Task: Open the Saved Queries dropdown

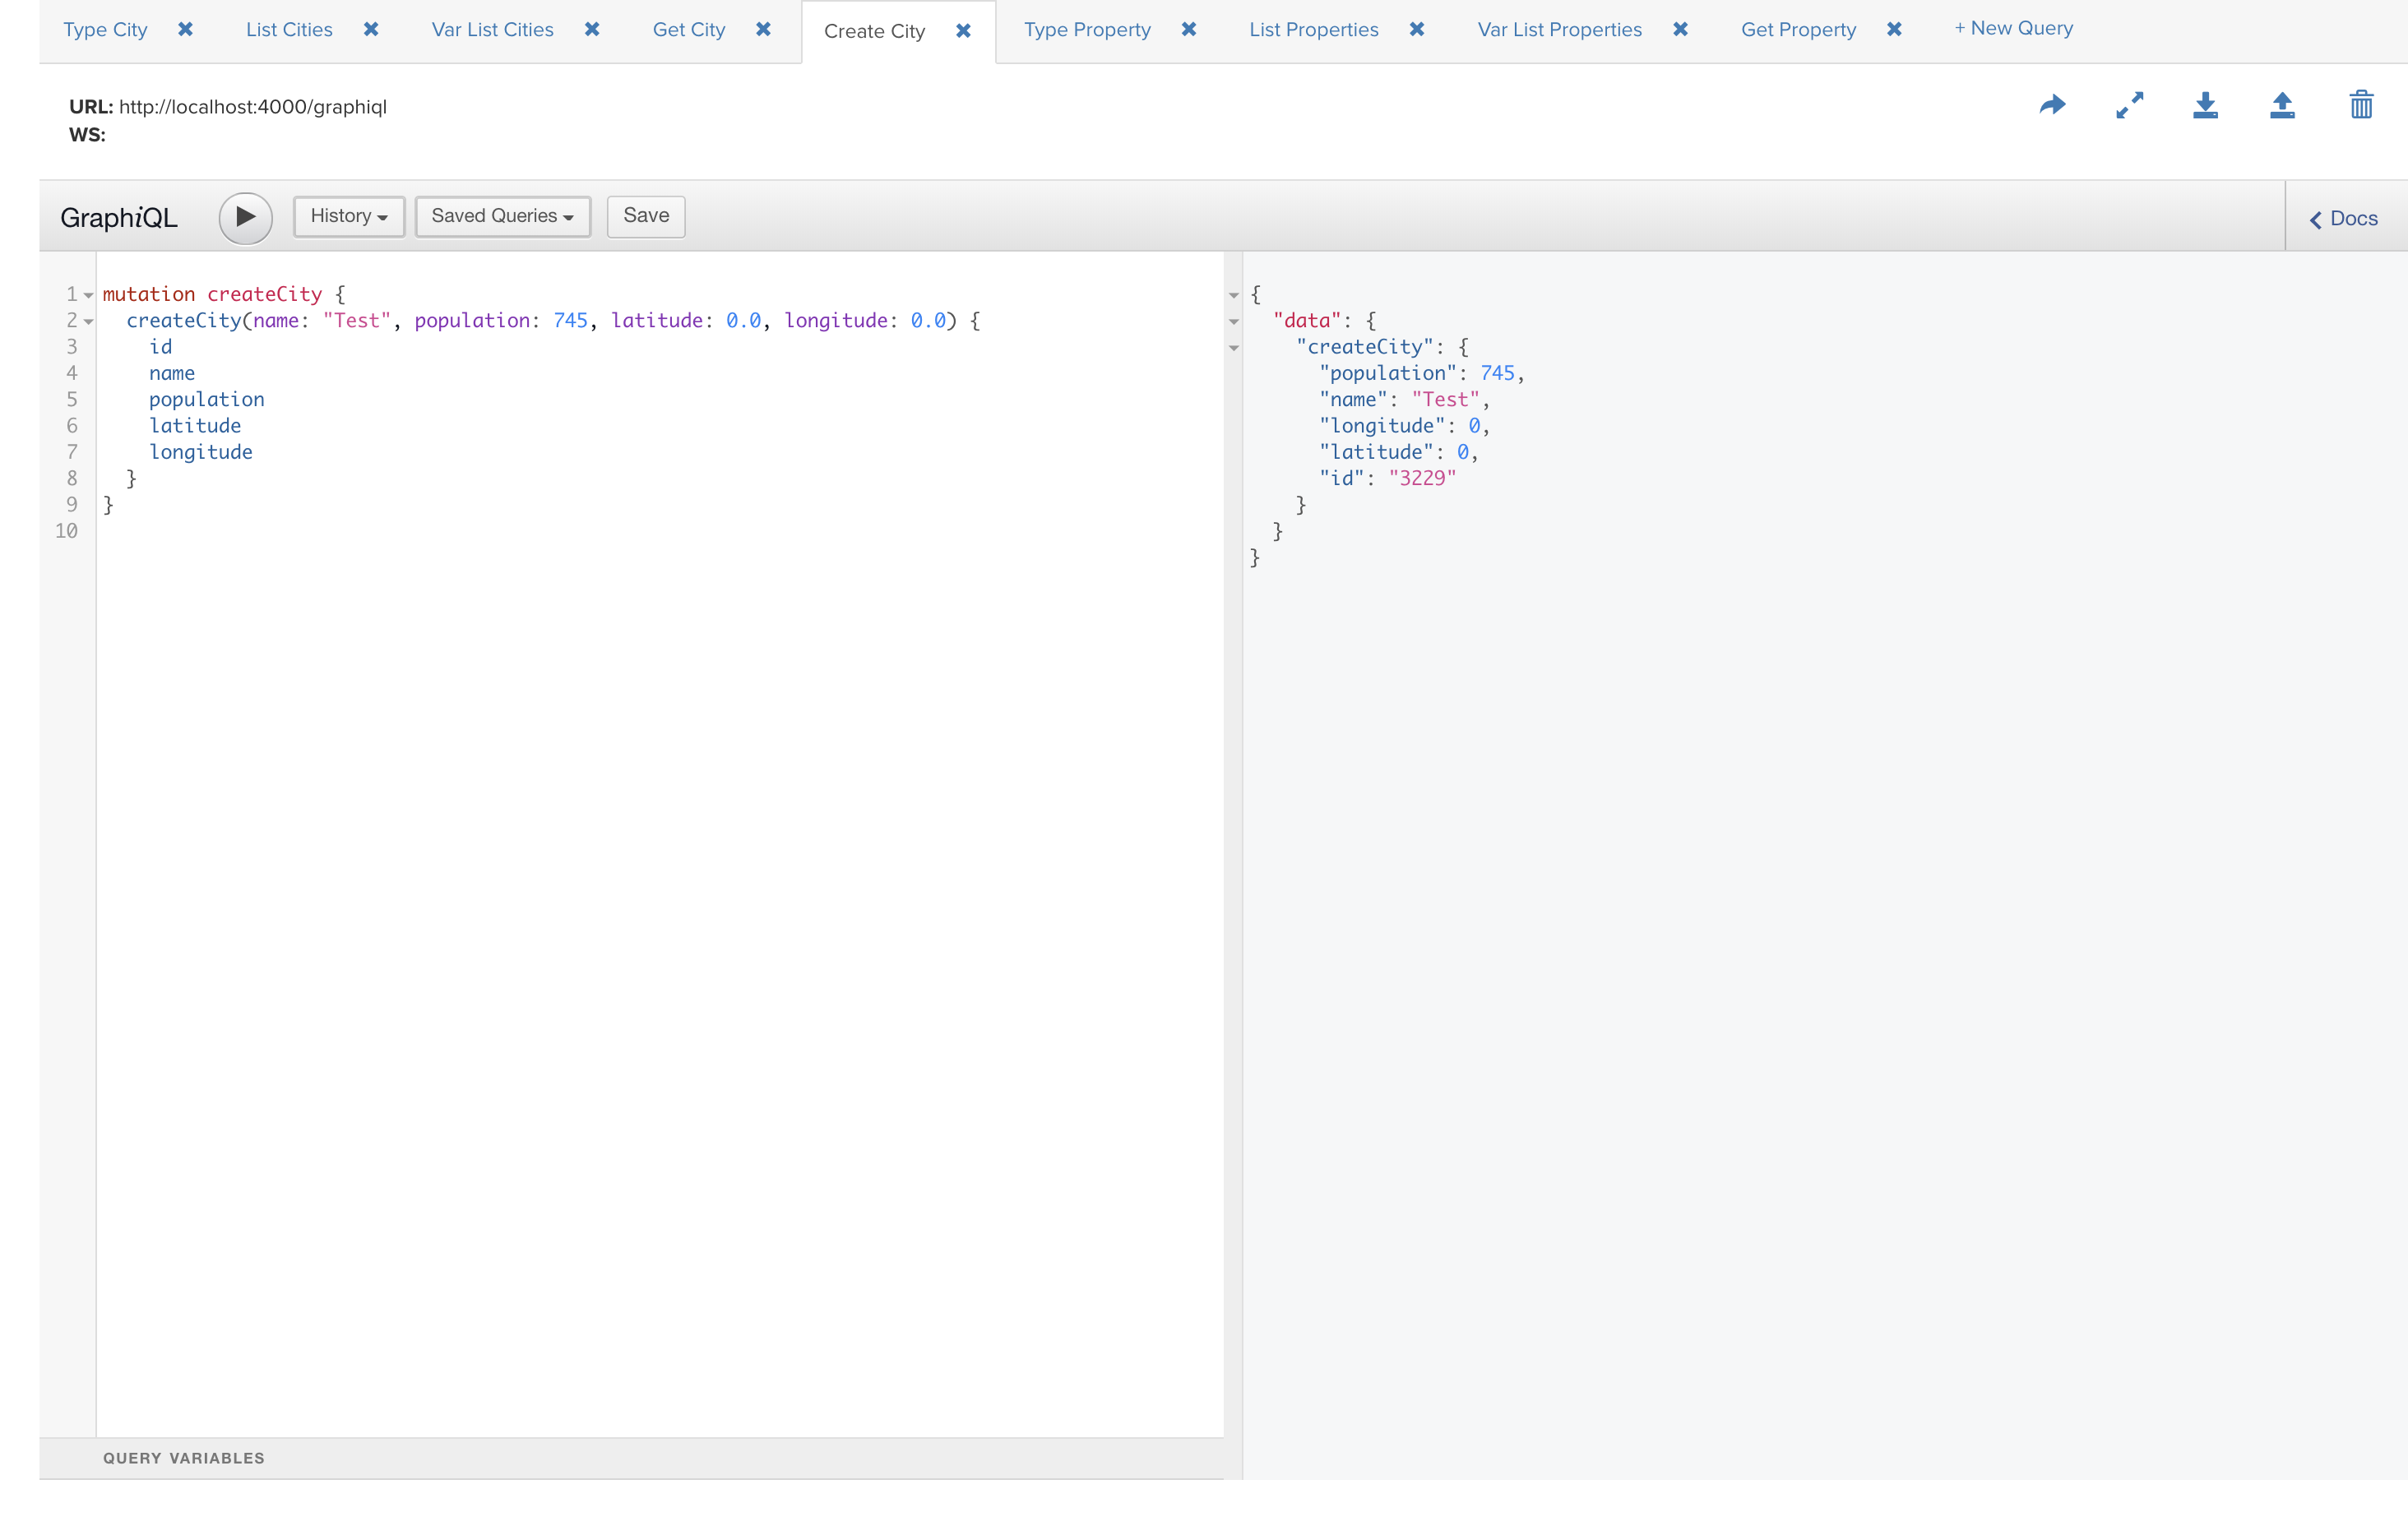Action: 500,215
